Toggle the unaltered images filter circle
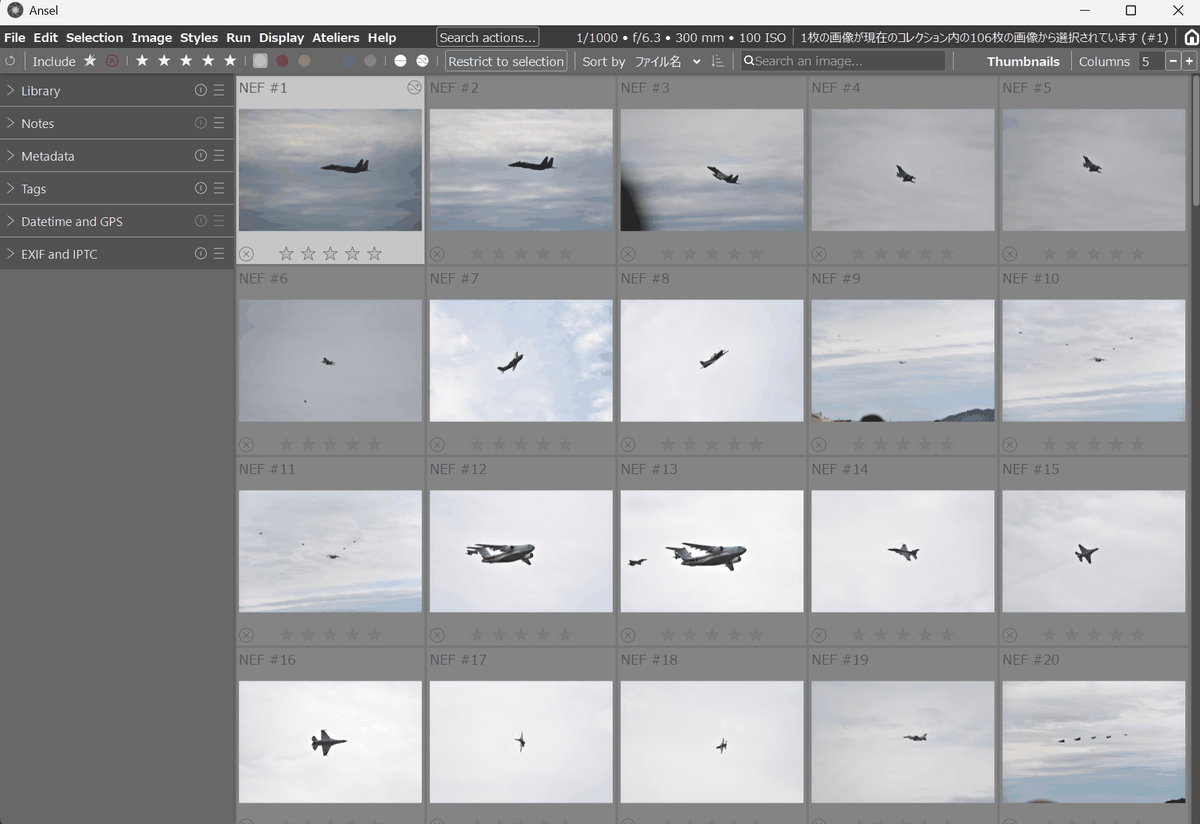Image resolution: width=1200 pixels, height=824 pixels. pyautogui.click(x=400, y=61)
